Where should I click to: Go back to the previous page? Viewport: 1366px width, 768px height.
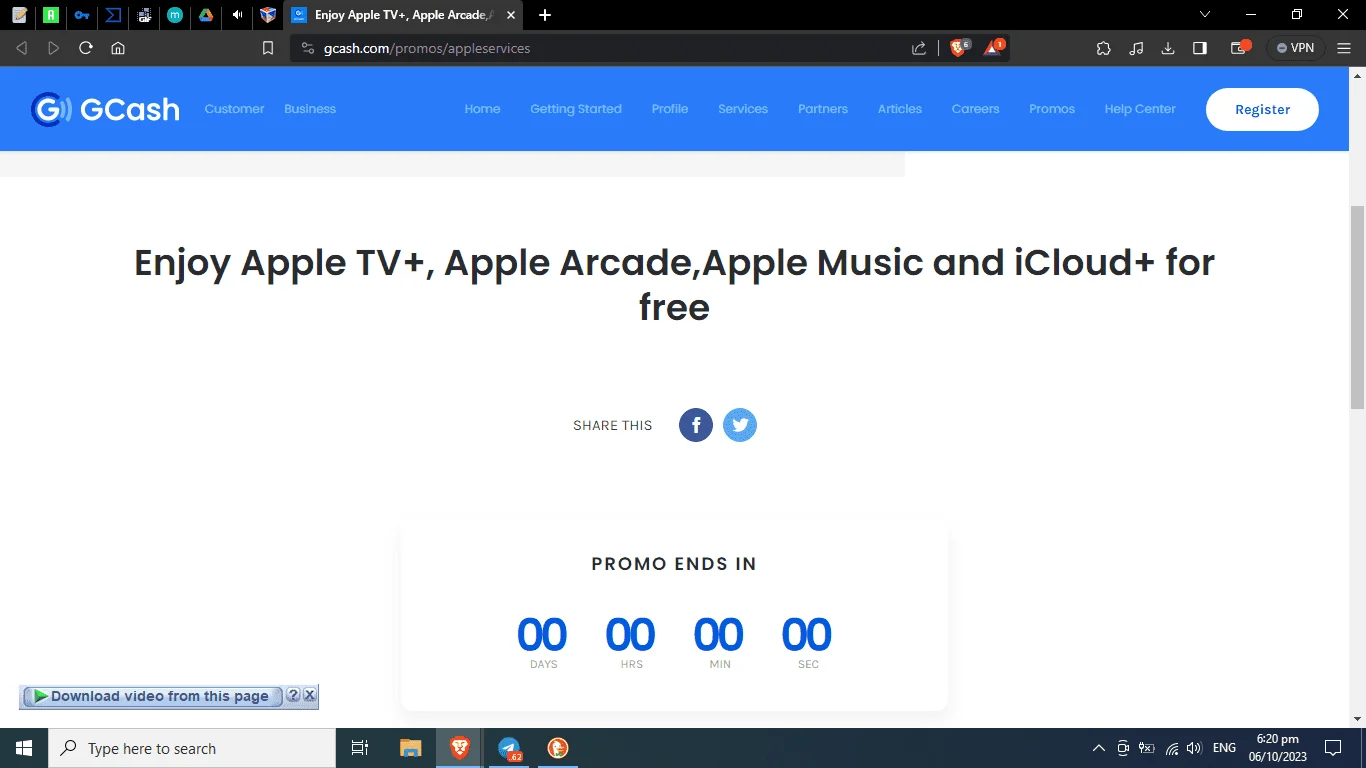tap(22, 48)
